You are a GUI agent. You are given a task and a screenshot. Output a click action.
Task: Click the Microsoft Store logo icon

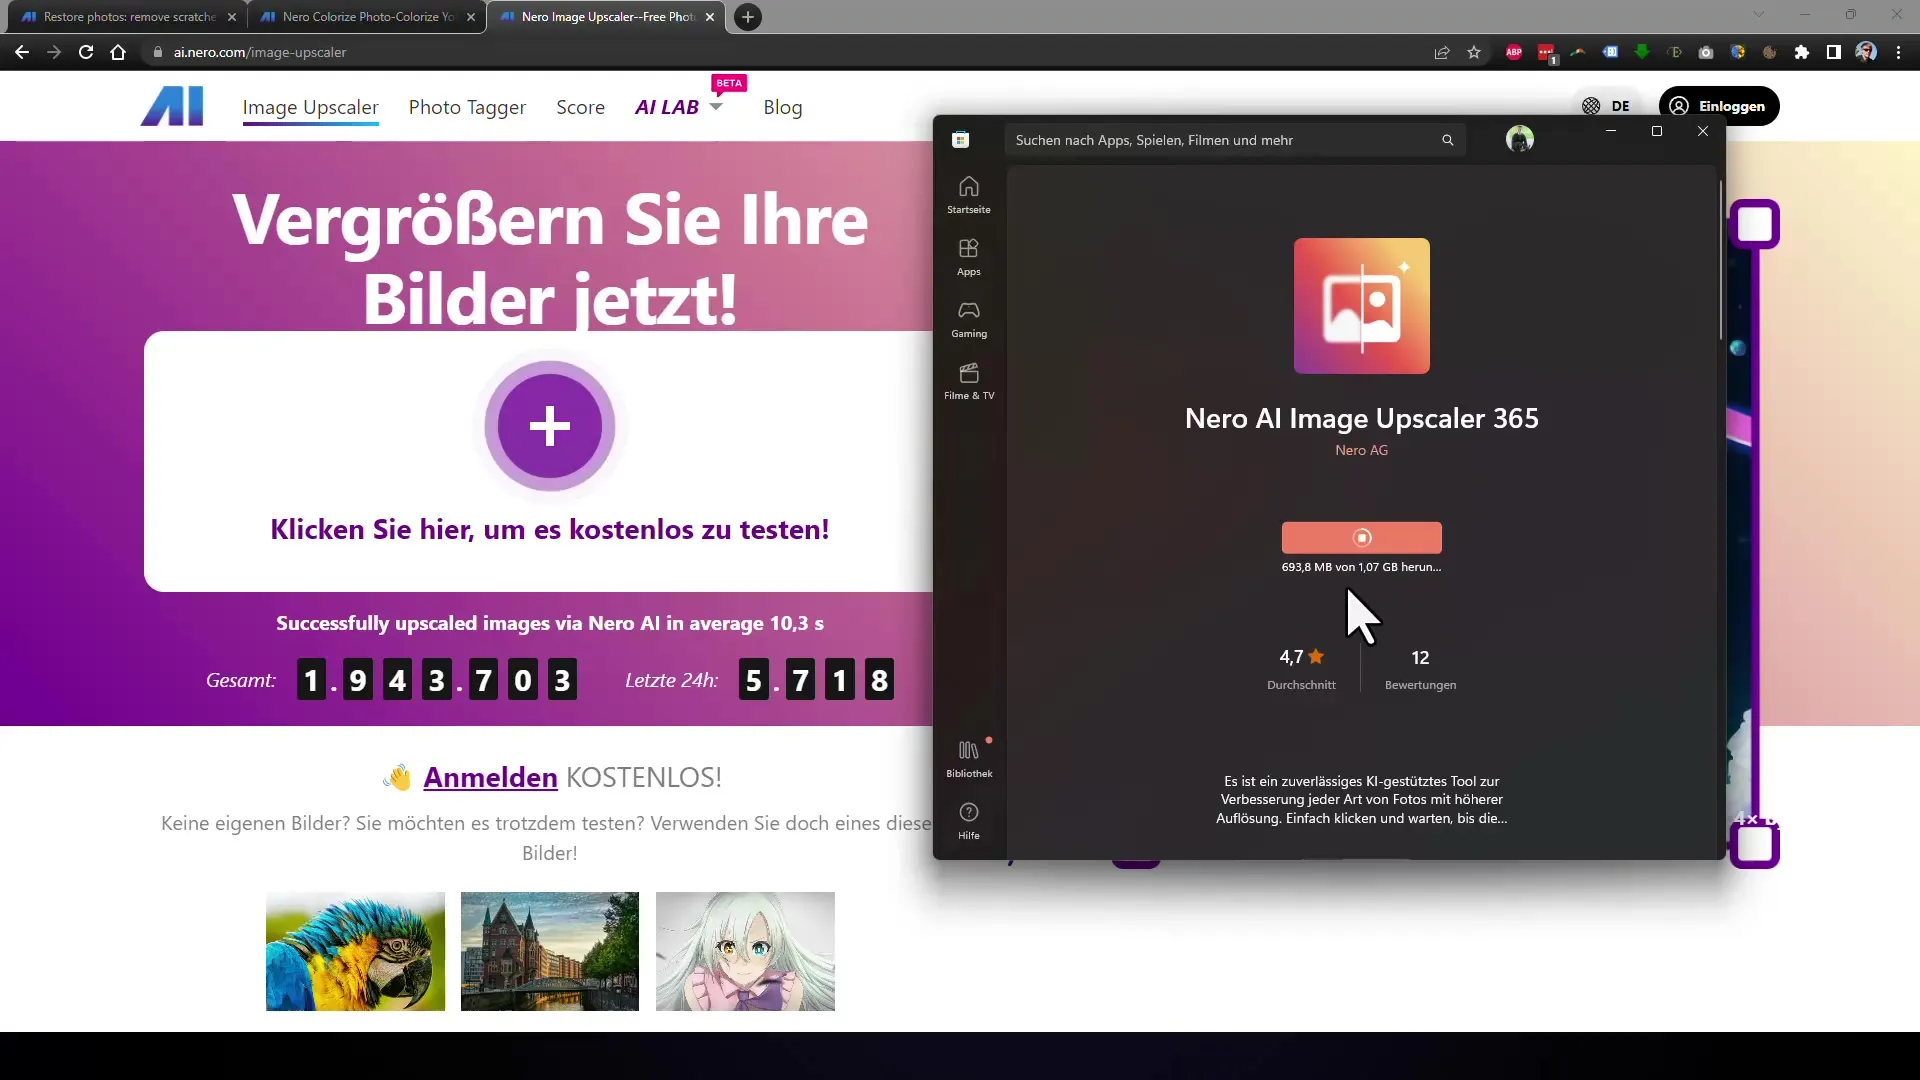961,139
